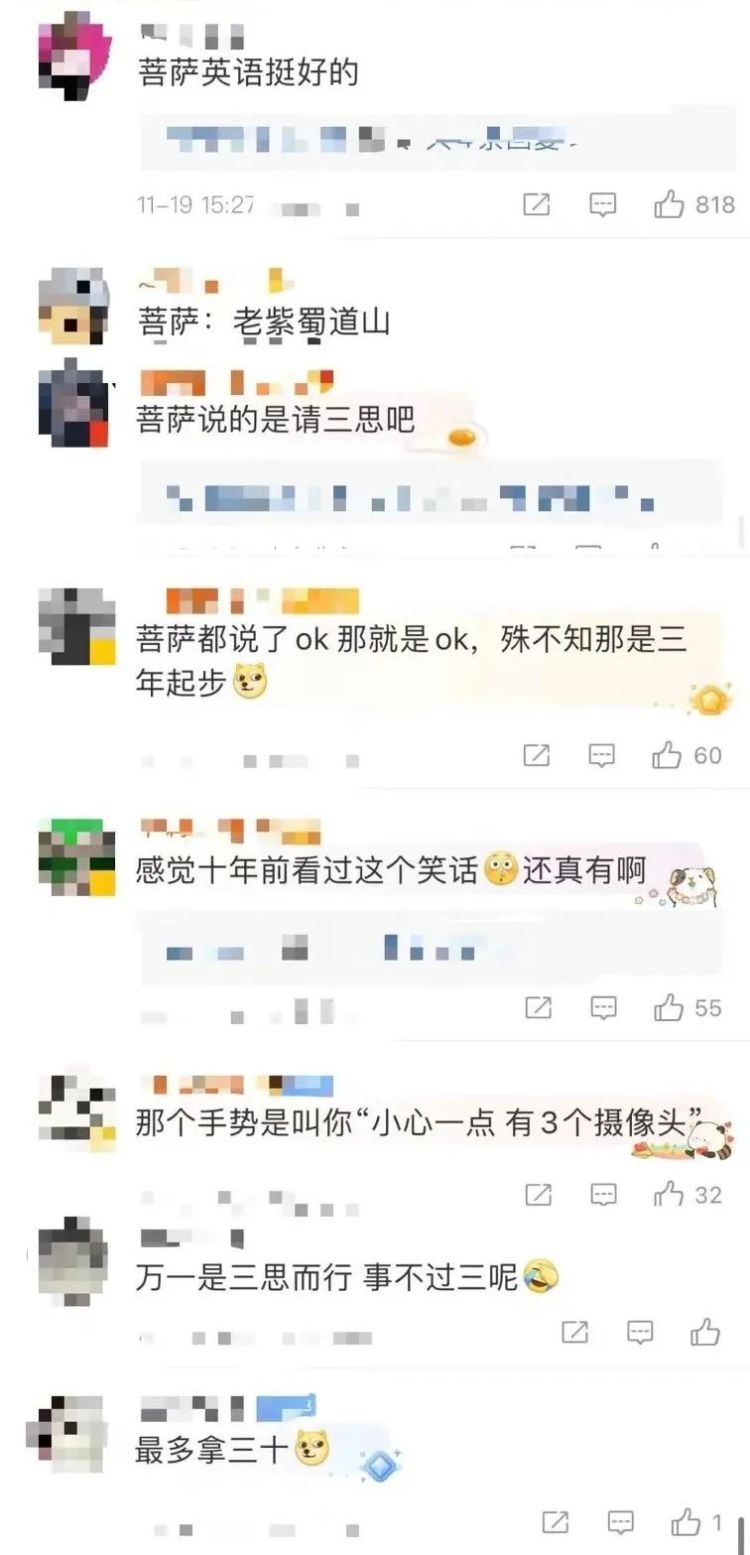Reply to the 三年起步 comment
Viewport: 750px width, 1555px height.
[x=601, y=755]
